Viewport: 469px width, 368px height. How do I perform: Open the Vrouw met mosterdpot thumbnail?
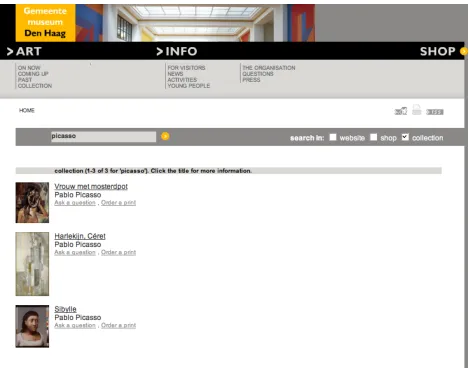32,202
